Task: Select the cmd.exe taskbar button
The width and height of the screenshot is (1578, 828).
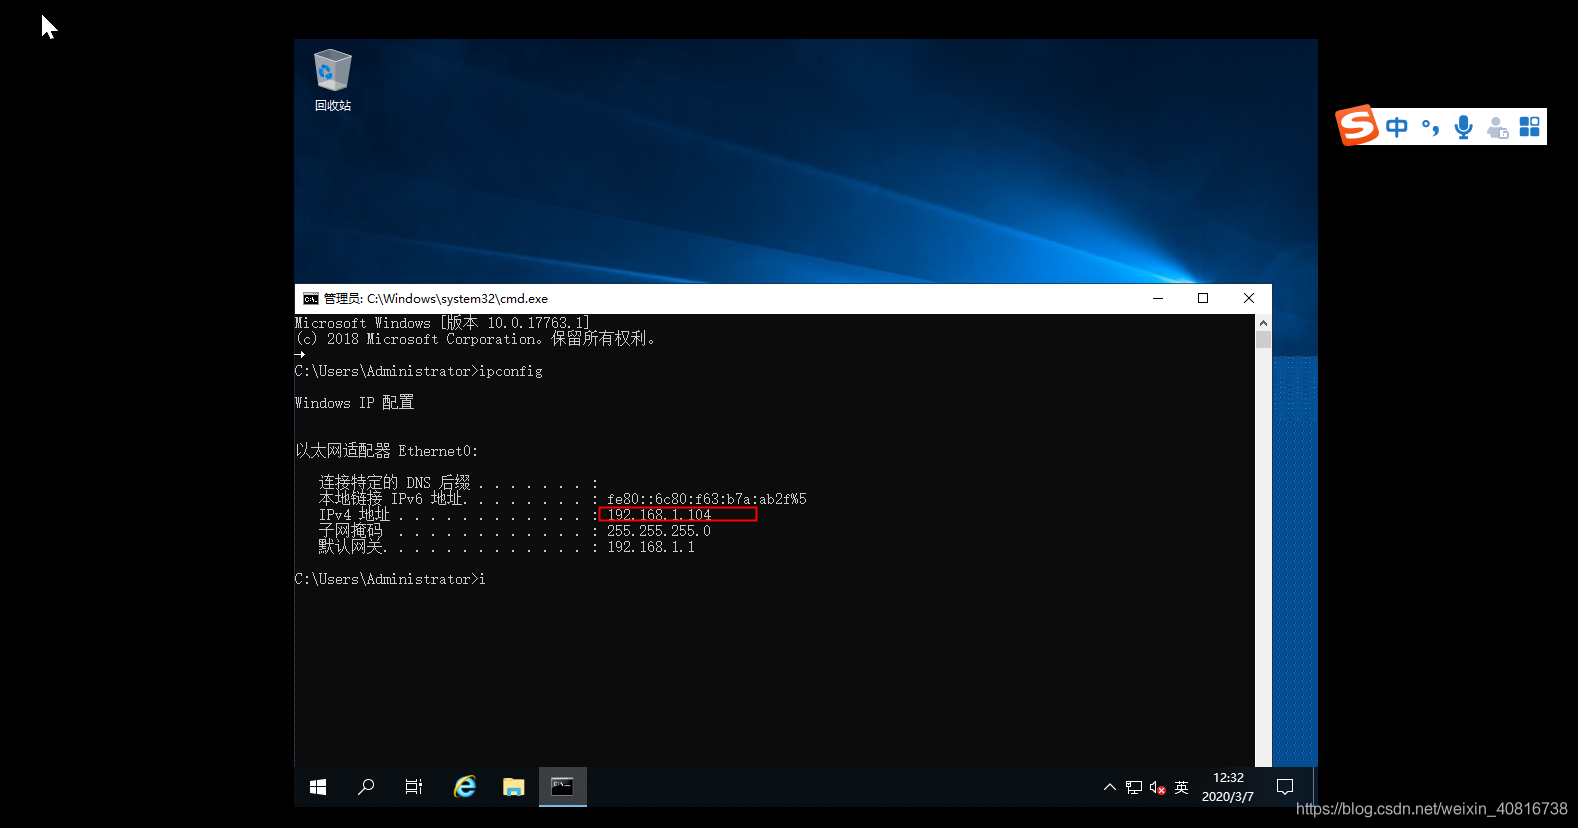Action: click(562, 787)
